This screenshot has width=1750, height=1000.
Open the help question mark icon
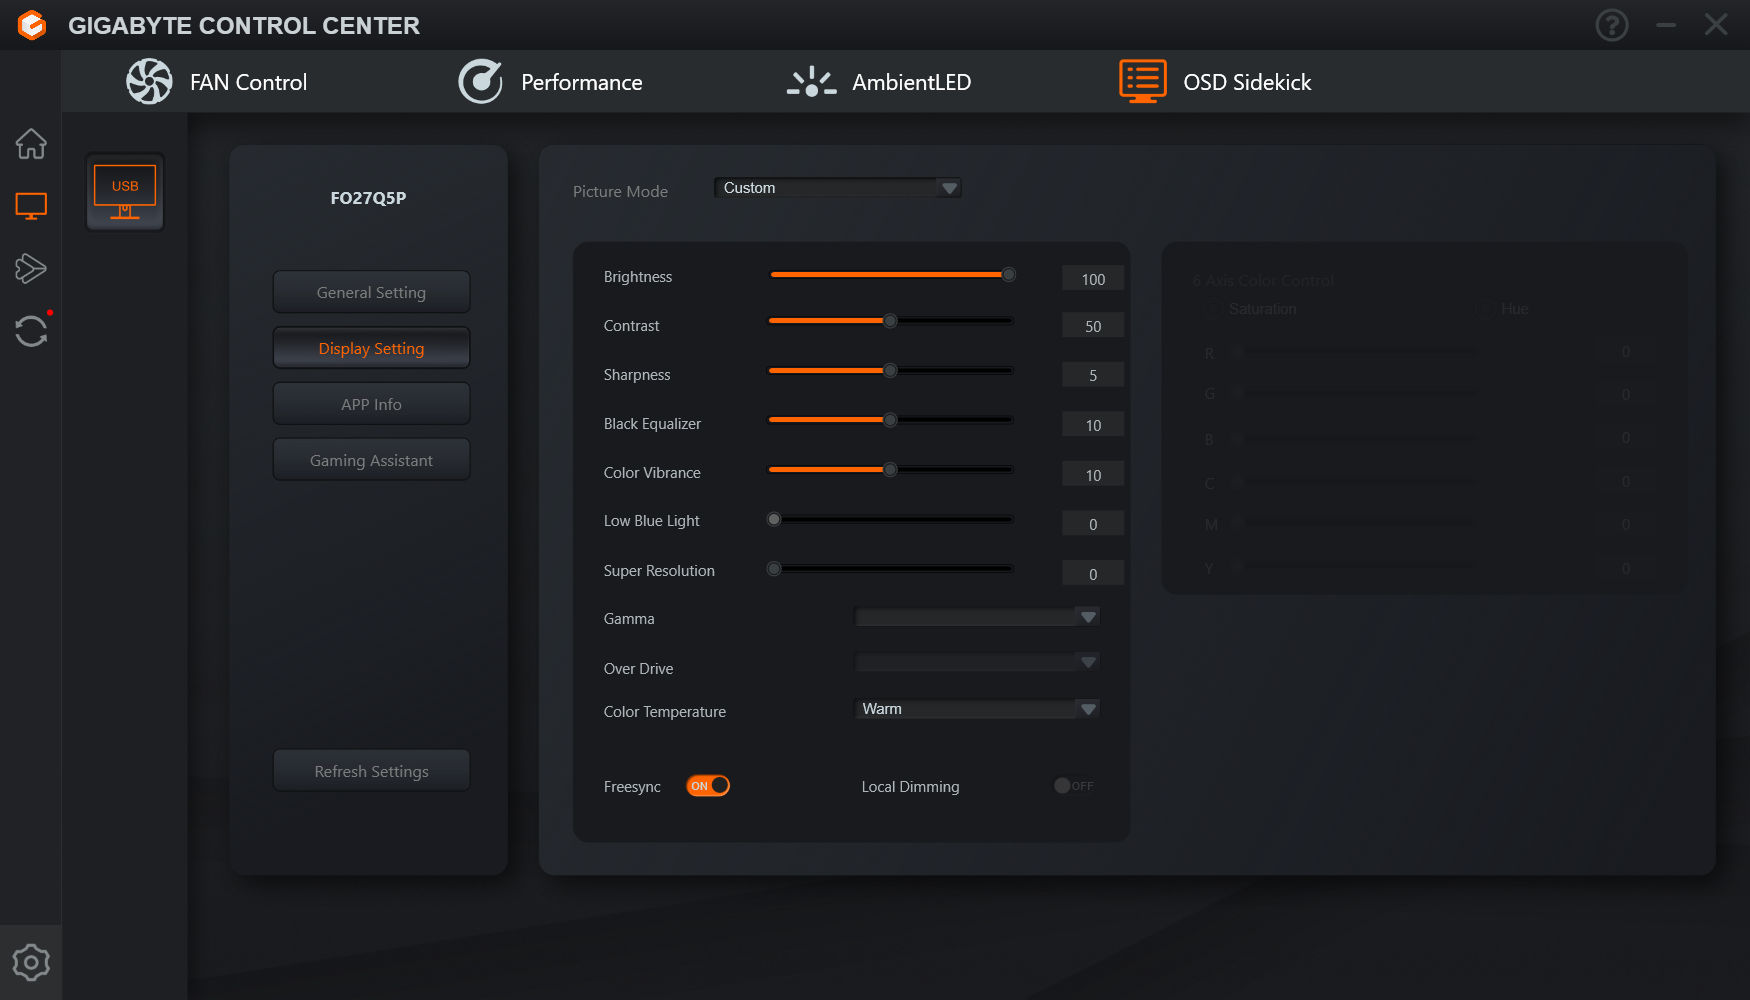(1612, 25)
